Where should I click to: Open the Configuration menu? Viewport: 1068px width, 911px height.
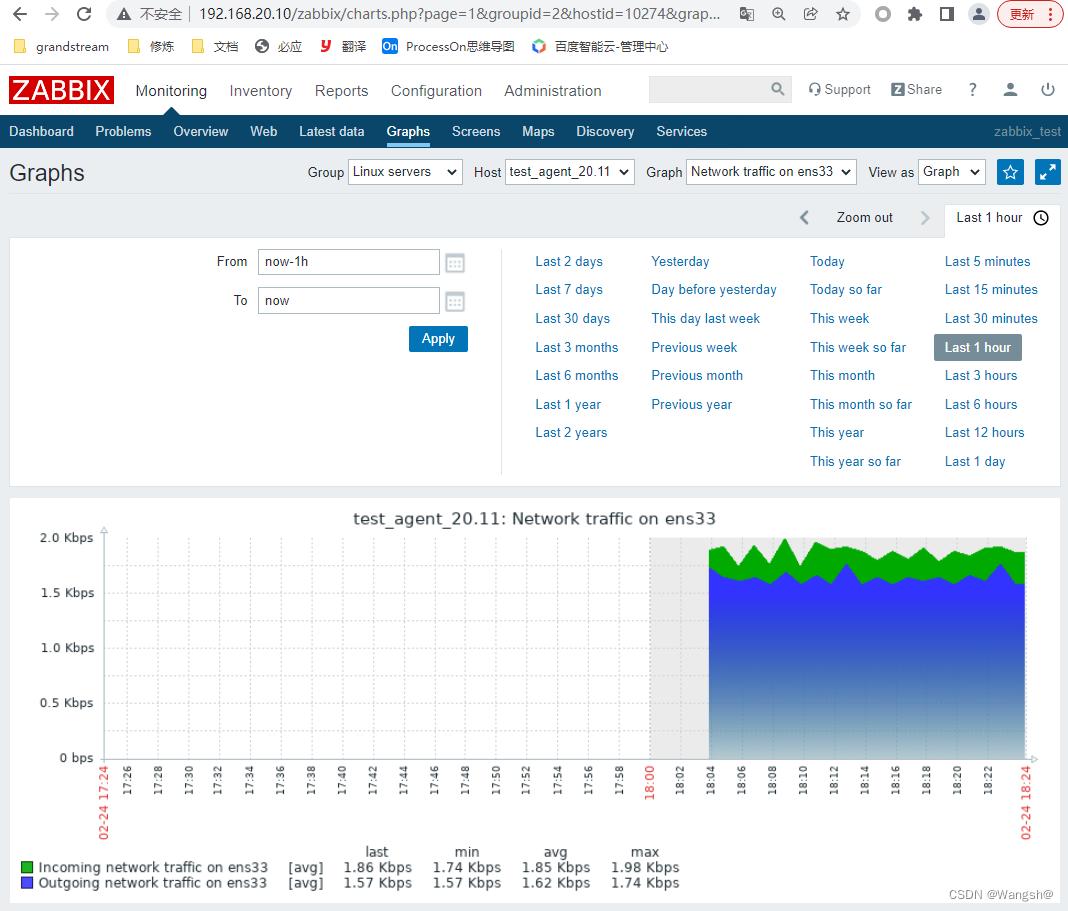point(436,91)
